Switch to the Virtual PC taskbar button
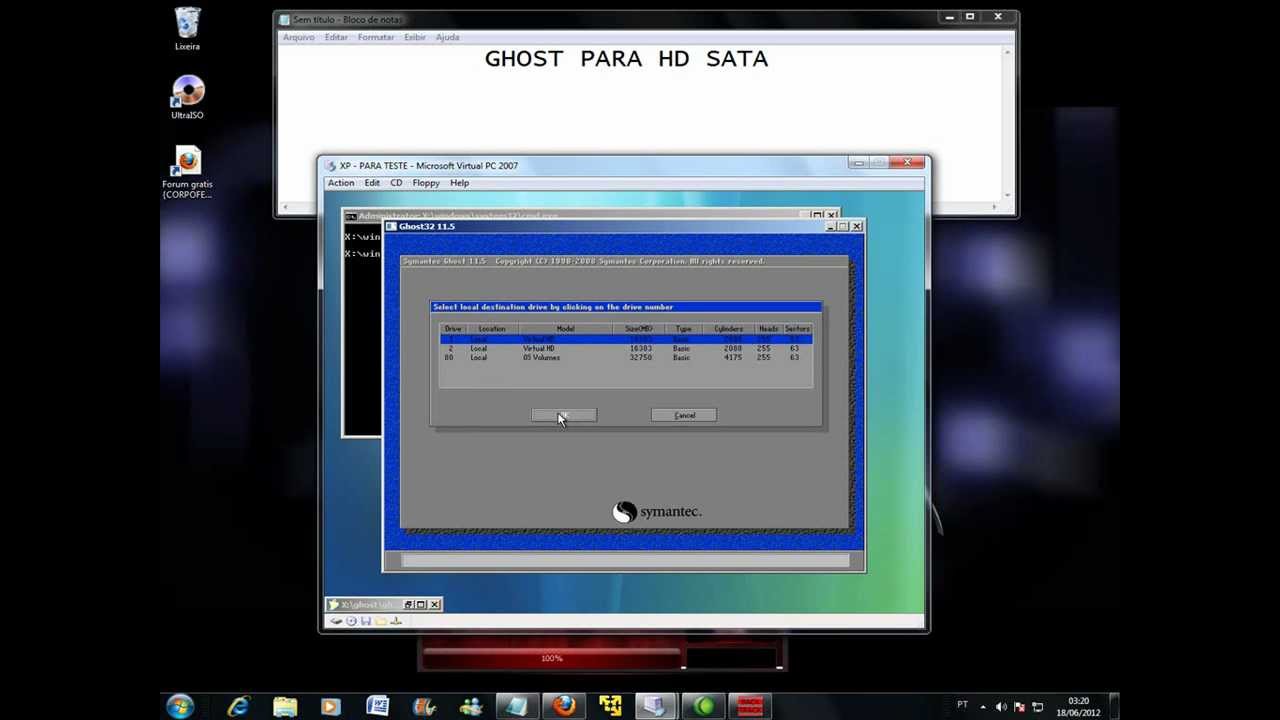The width and height of the screenshot is (1280, 720). coord(657,707)
